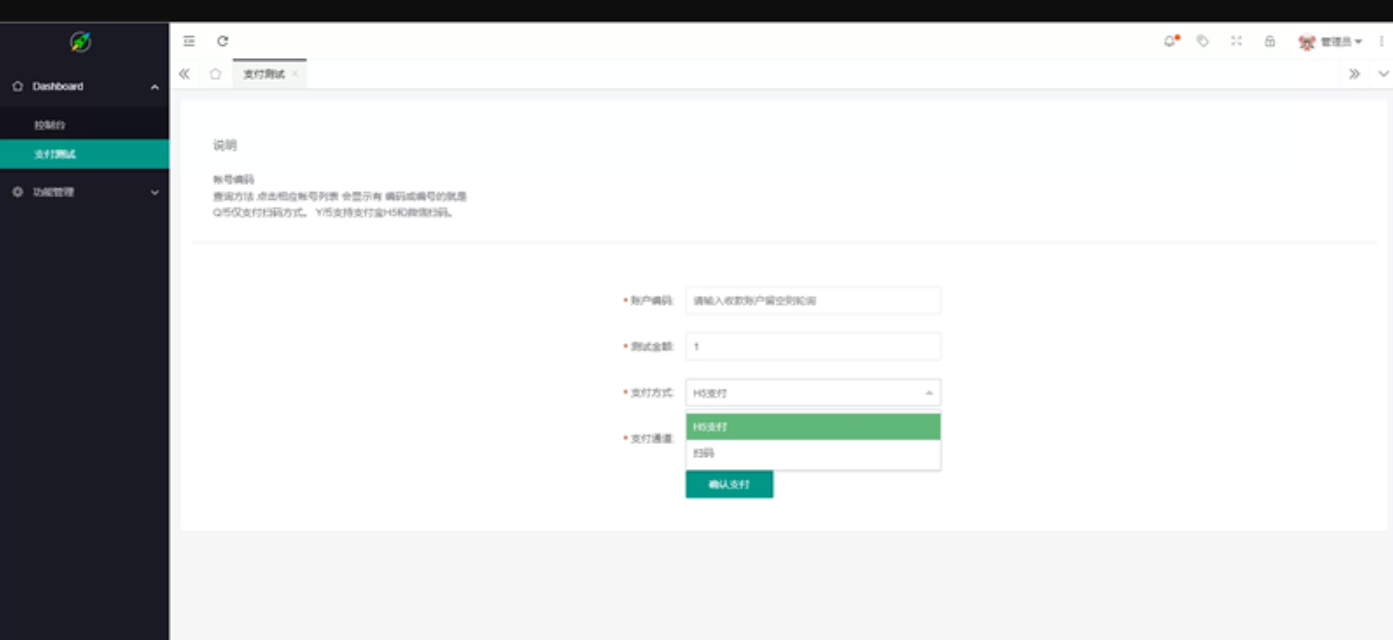Click the sidebar collapse menu icon

pyautogui.click(x=189, y=41)
